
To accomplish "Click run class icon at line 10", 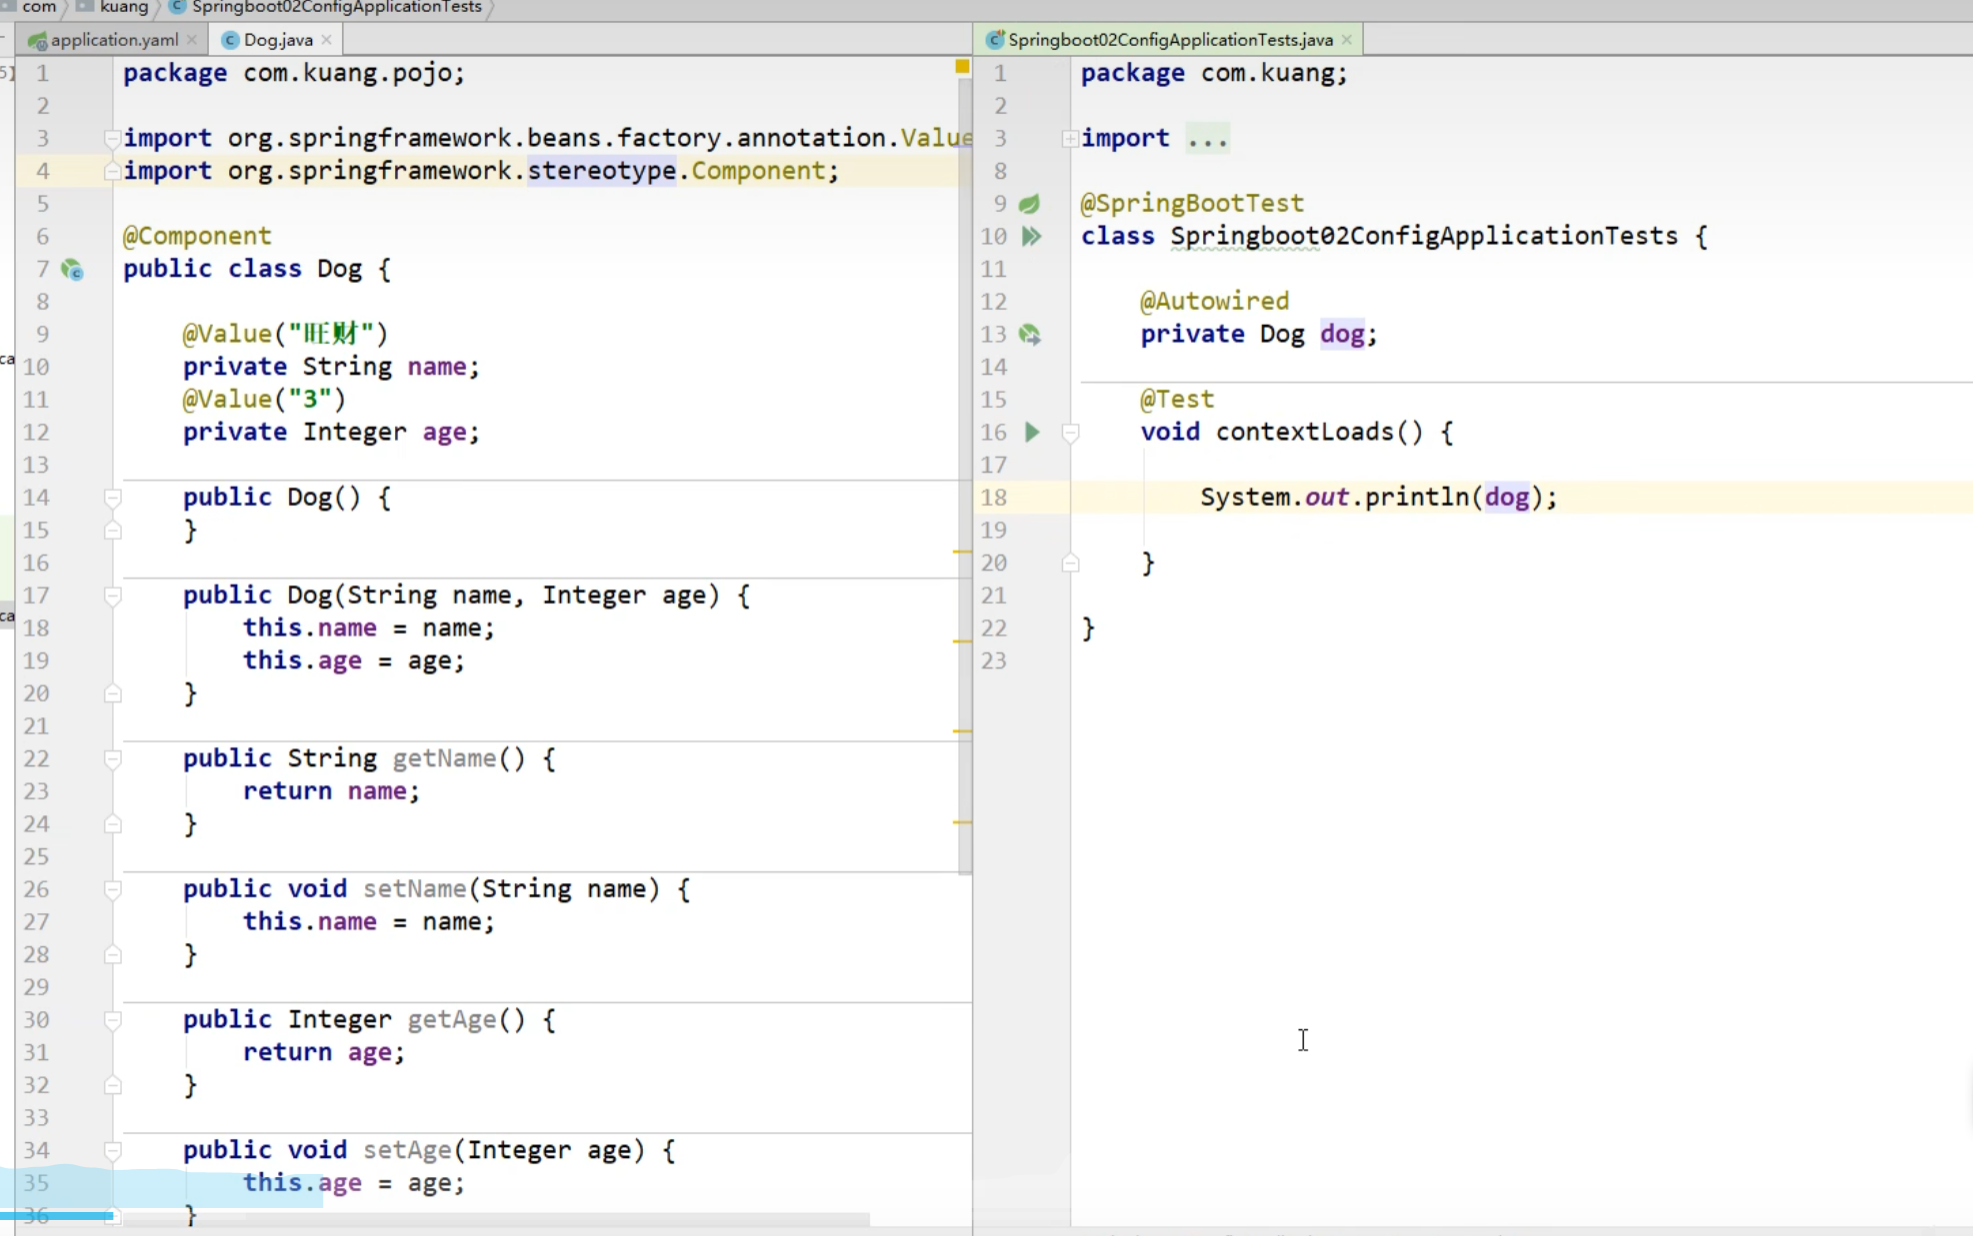I will click(x=1031, y=236).
